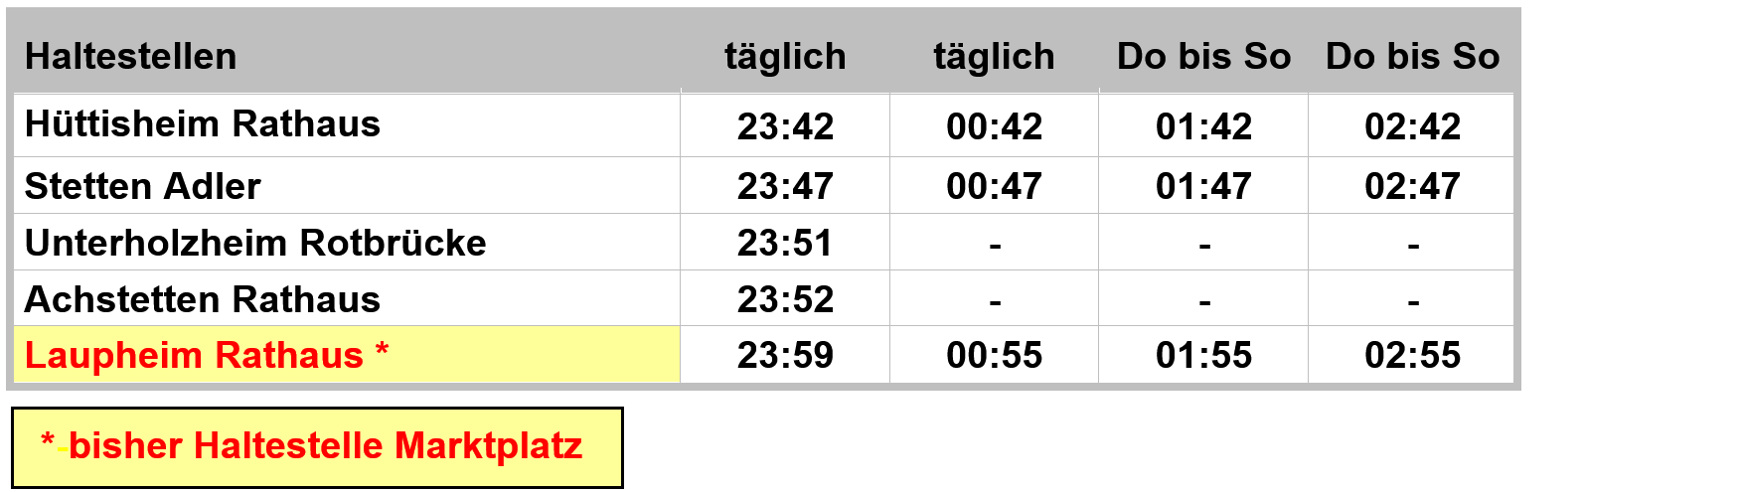Screen dimensions: 1743x492
Task: Select the Stetten Adler row label
Action: (x=142, y=186)
